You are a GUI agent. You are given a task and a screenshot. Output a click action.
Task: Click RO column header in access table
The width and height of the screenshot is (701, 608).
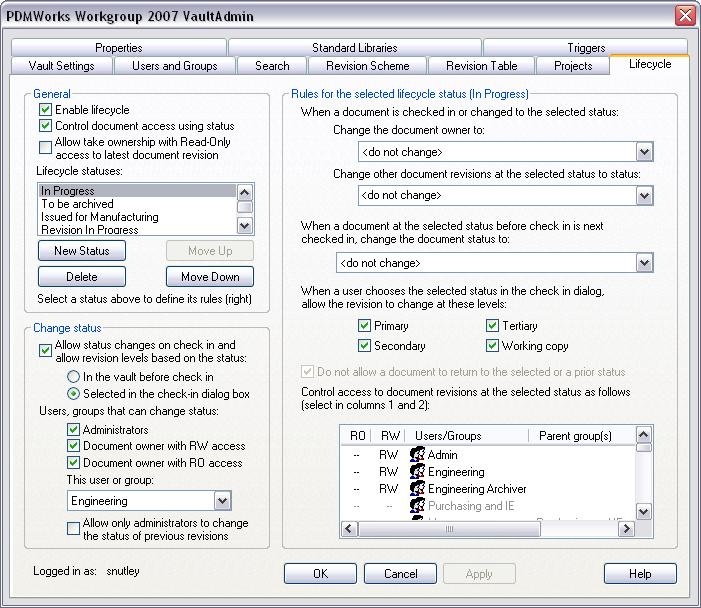click(357, 435)
